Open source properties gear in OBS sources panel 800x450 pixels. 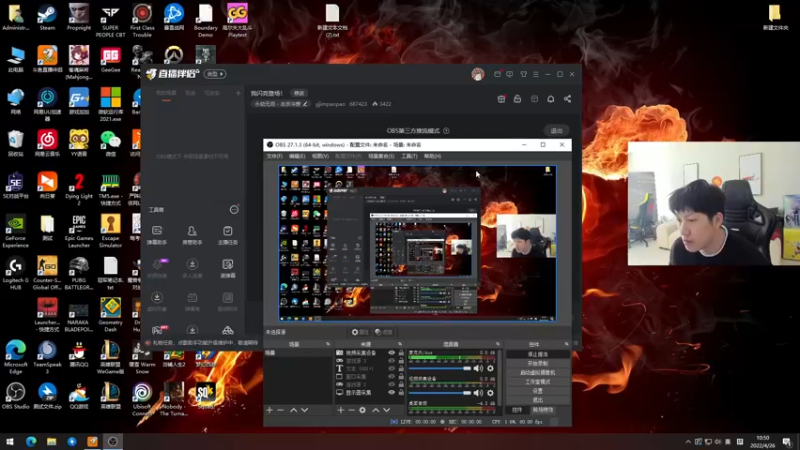point(363,410)
